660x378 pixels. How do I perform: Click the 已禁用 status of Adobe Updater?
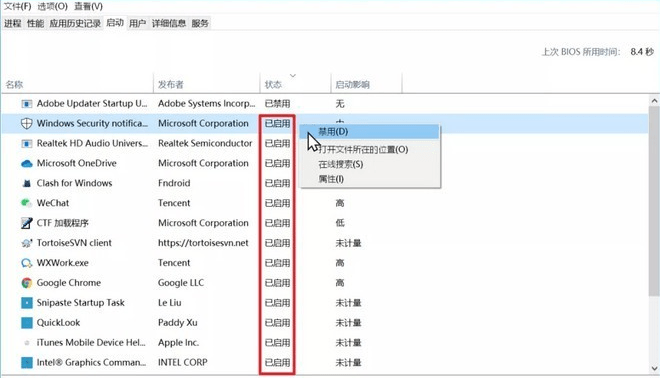point(277,104)
